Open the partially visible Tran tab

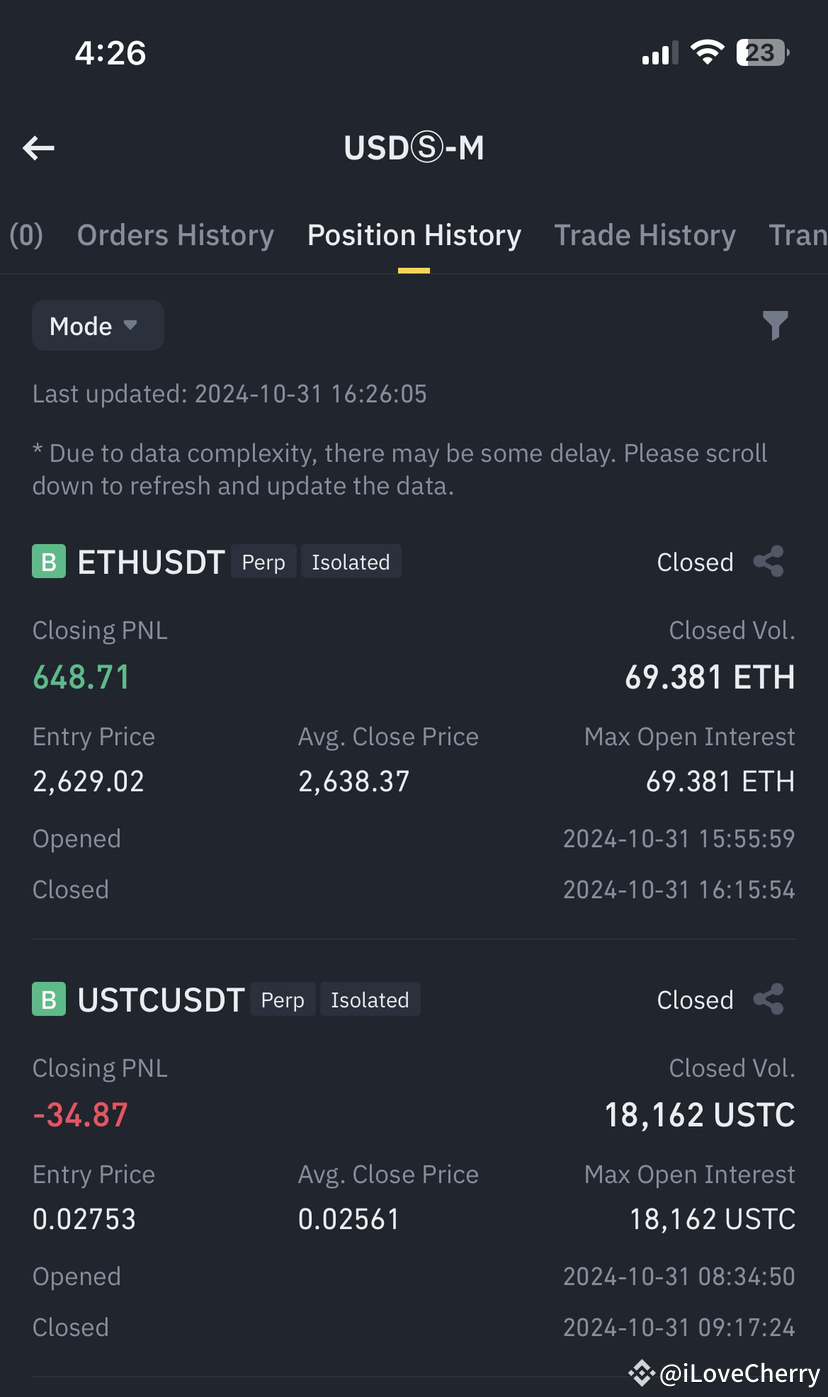point(798,235)
